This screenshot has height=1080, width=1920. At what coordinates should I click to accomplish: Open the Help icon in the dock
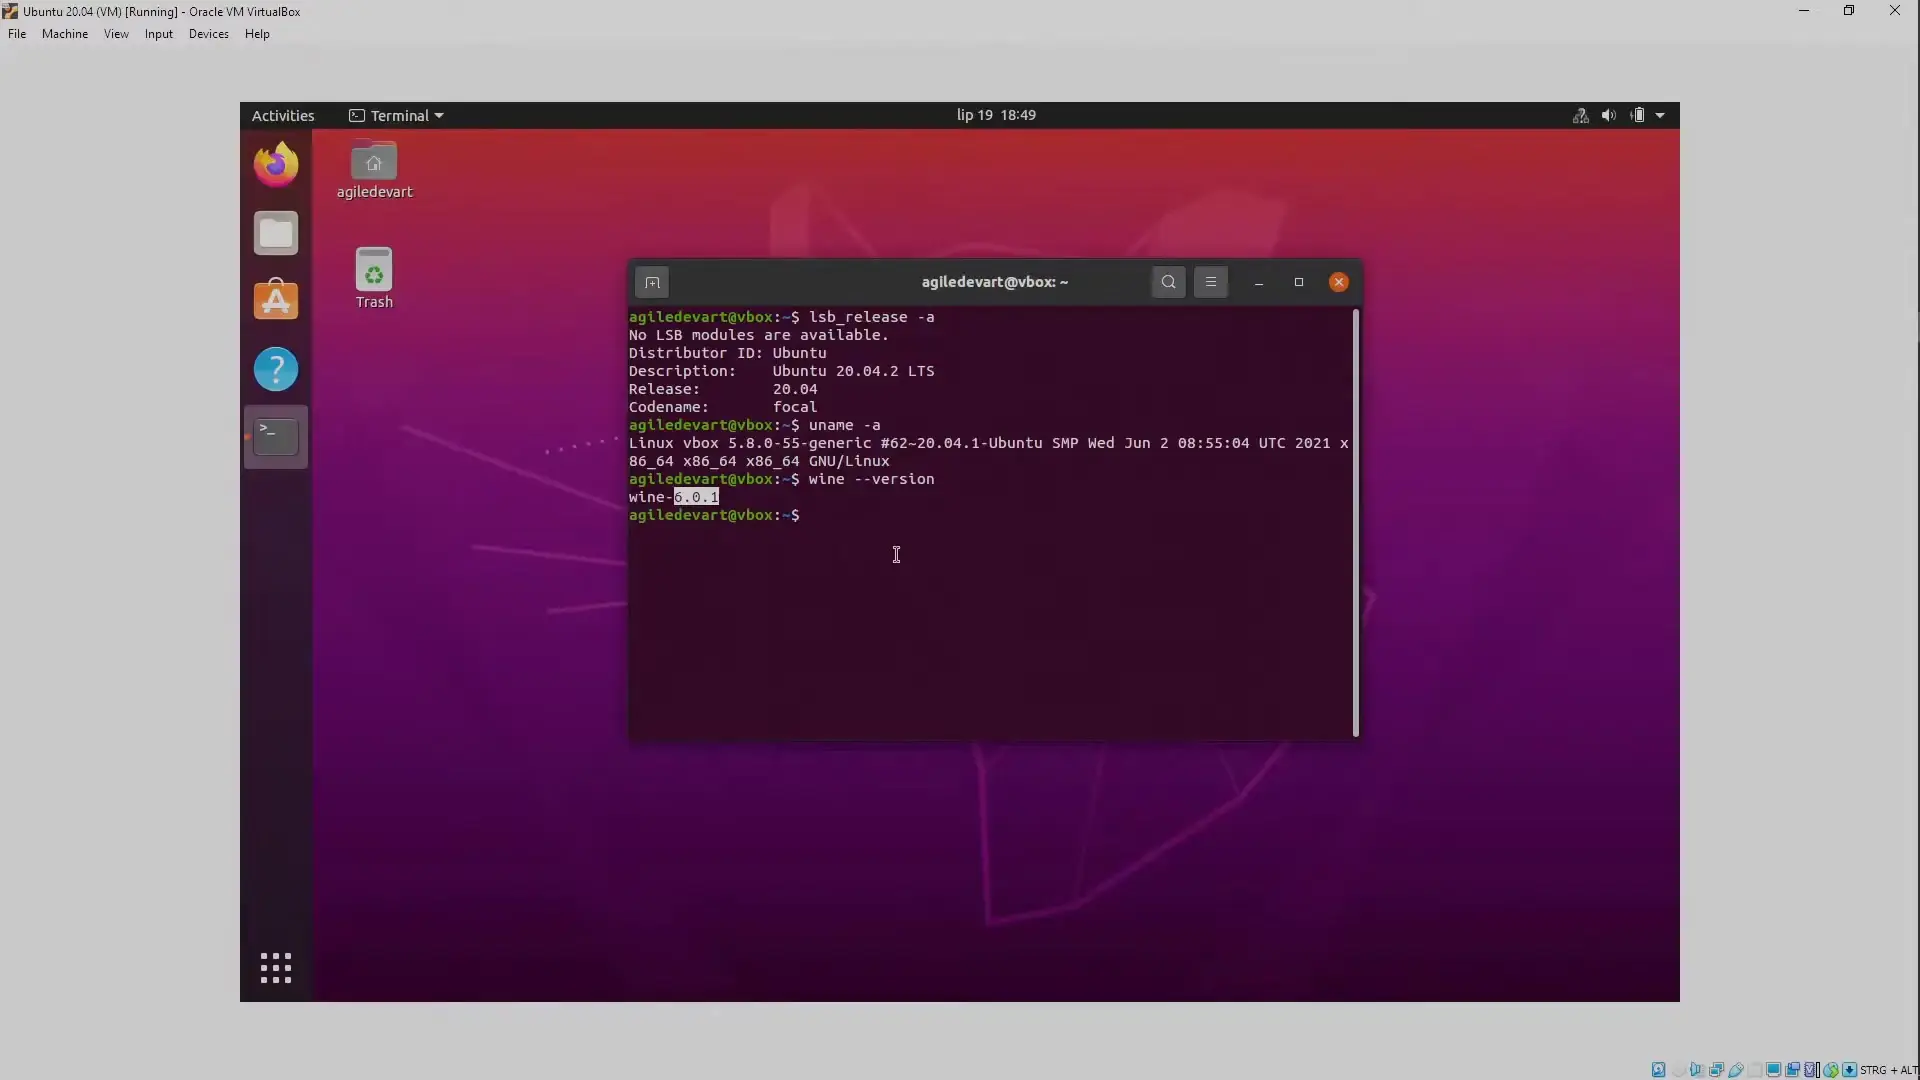coord(276,369)
